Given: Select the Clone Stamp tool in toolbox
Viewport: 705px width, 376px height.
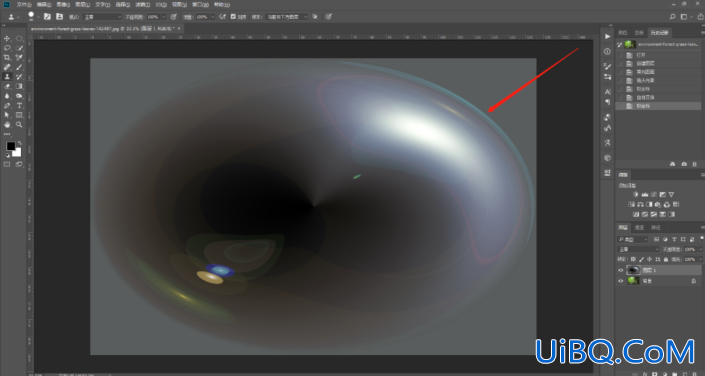Looking at the screenshot, I should pos(7,77).
